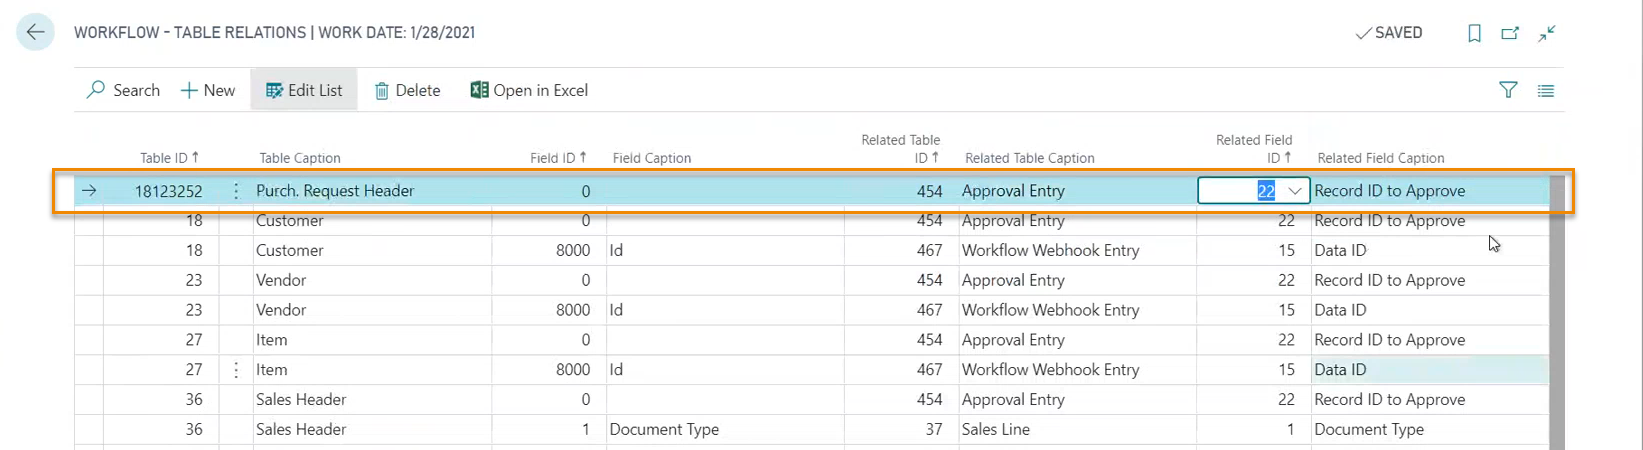The width and height of the screenshot is (1643, 450).
Task: Sort by Related Table ID column
Action: (900, 149)
